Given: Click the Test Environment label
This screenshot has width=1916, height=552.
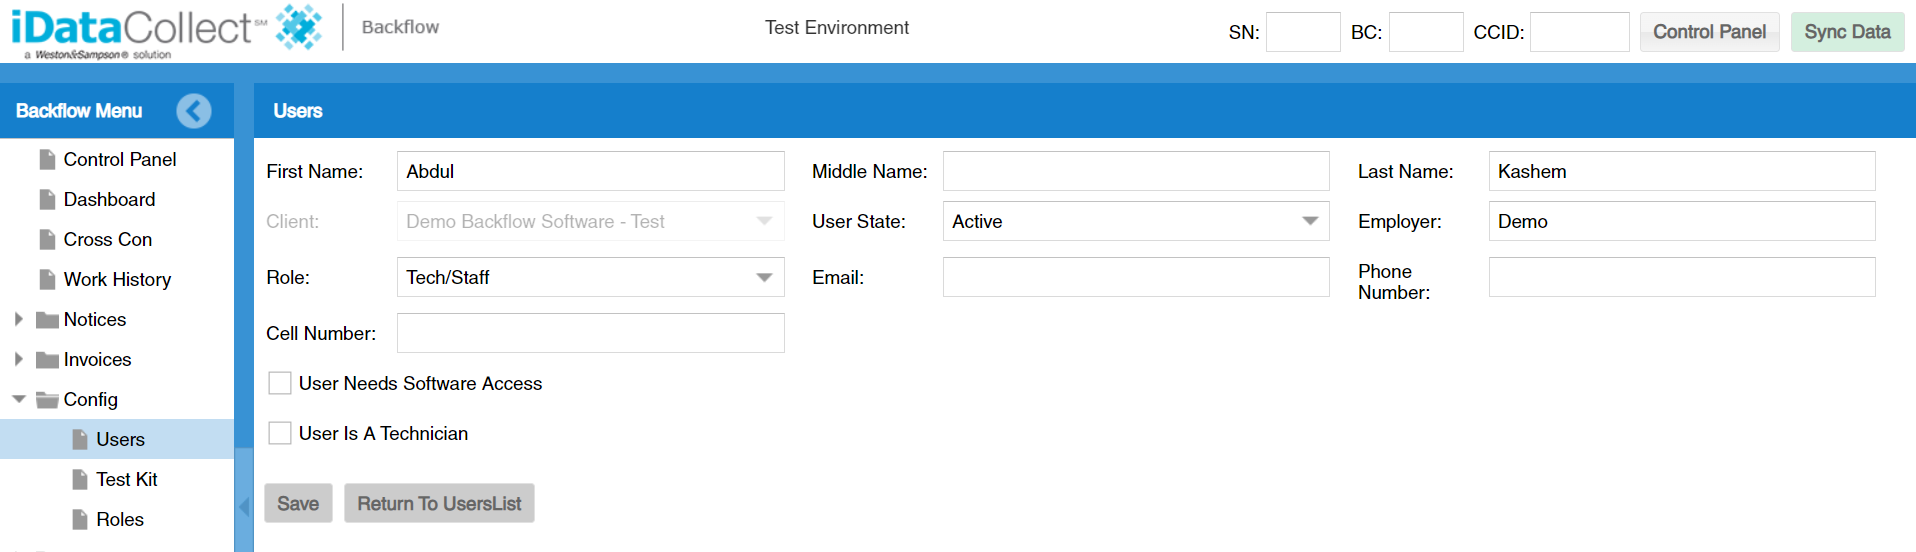Looking at the screenshot, I should [x=837, y=28].
